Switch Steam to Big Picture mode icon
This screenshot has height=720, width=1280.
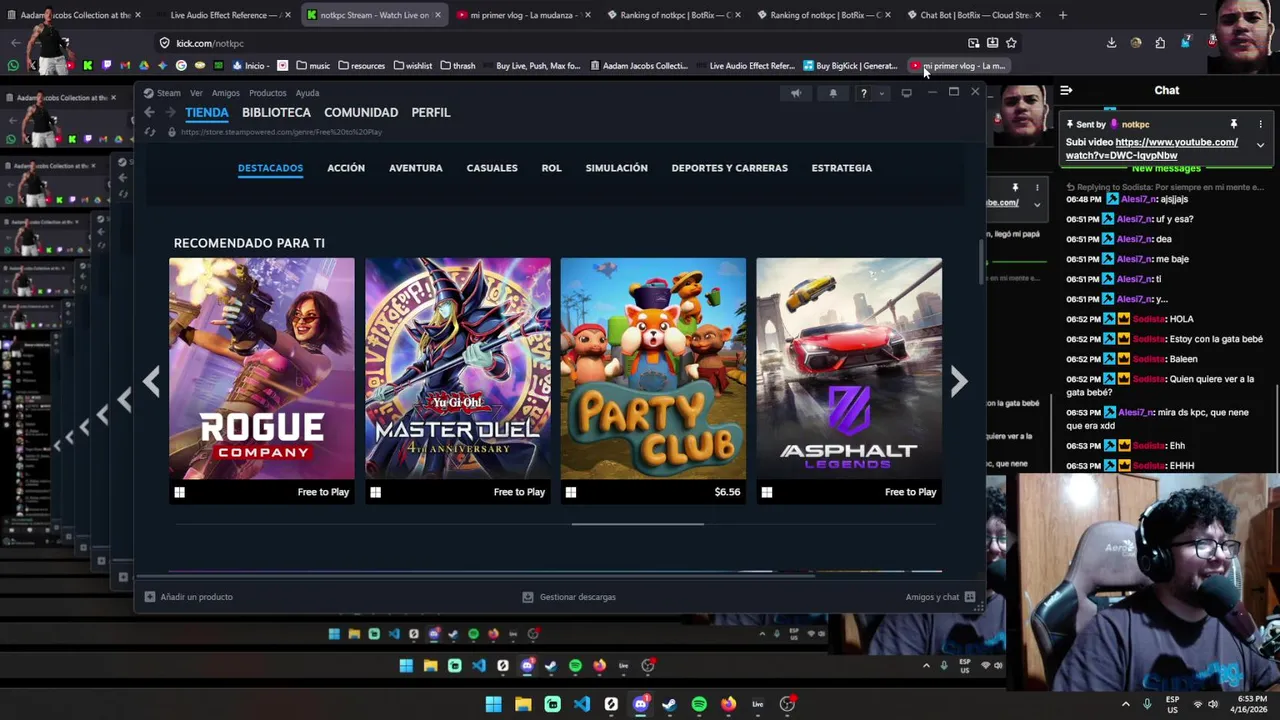(907, 93)
